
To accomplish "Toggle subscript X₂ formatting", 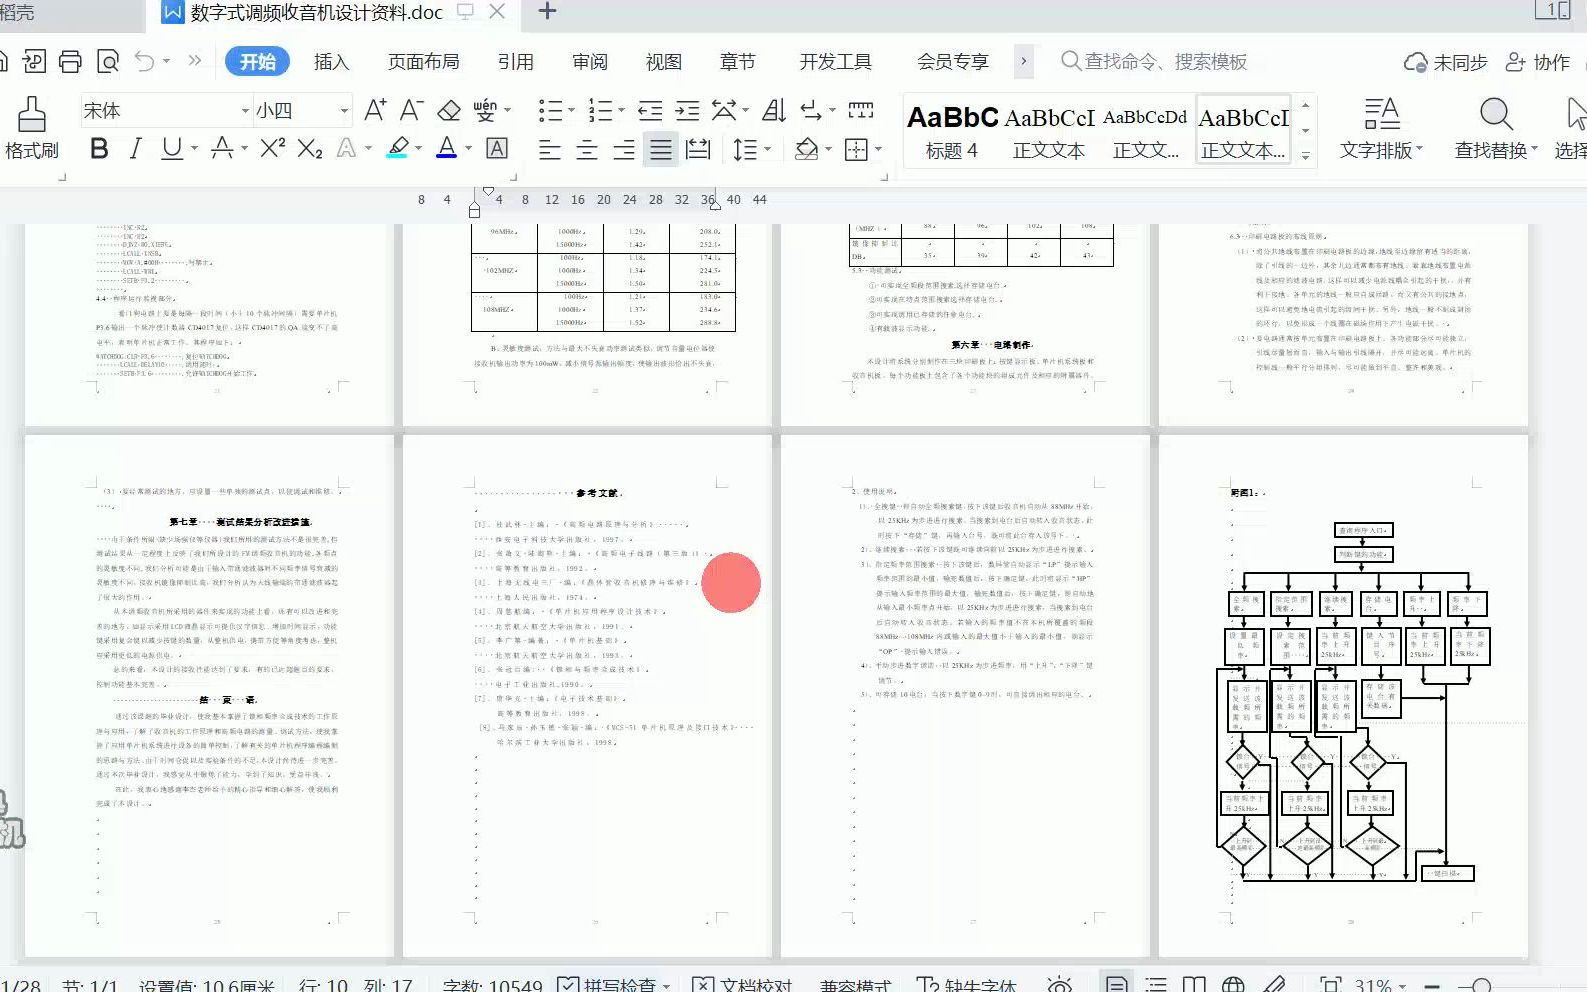I will (310, 149).
